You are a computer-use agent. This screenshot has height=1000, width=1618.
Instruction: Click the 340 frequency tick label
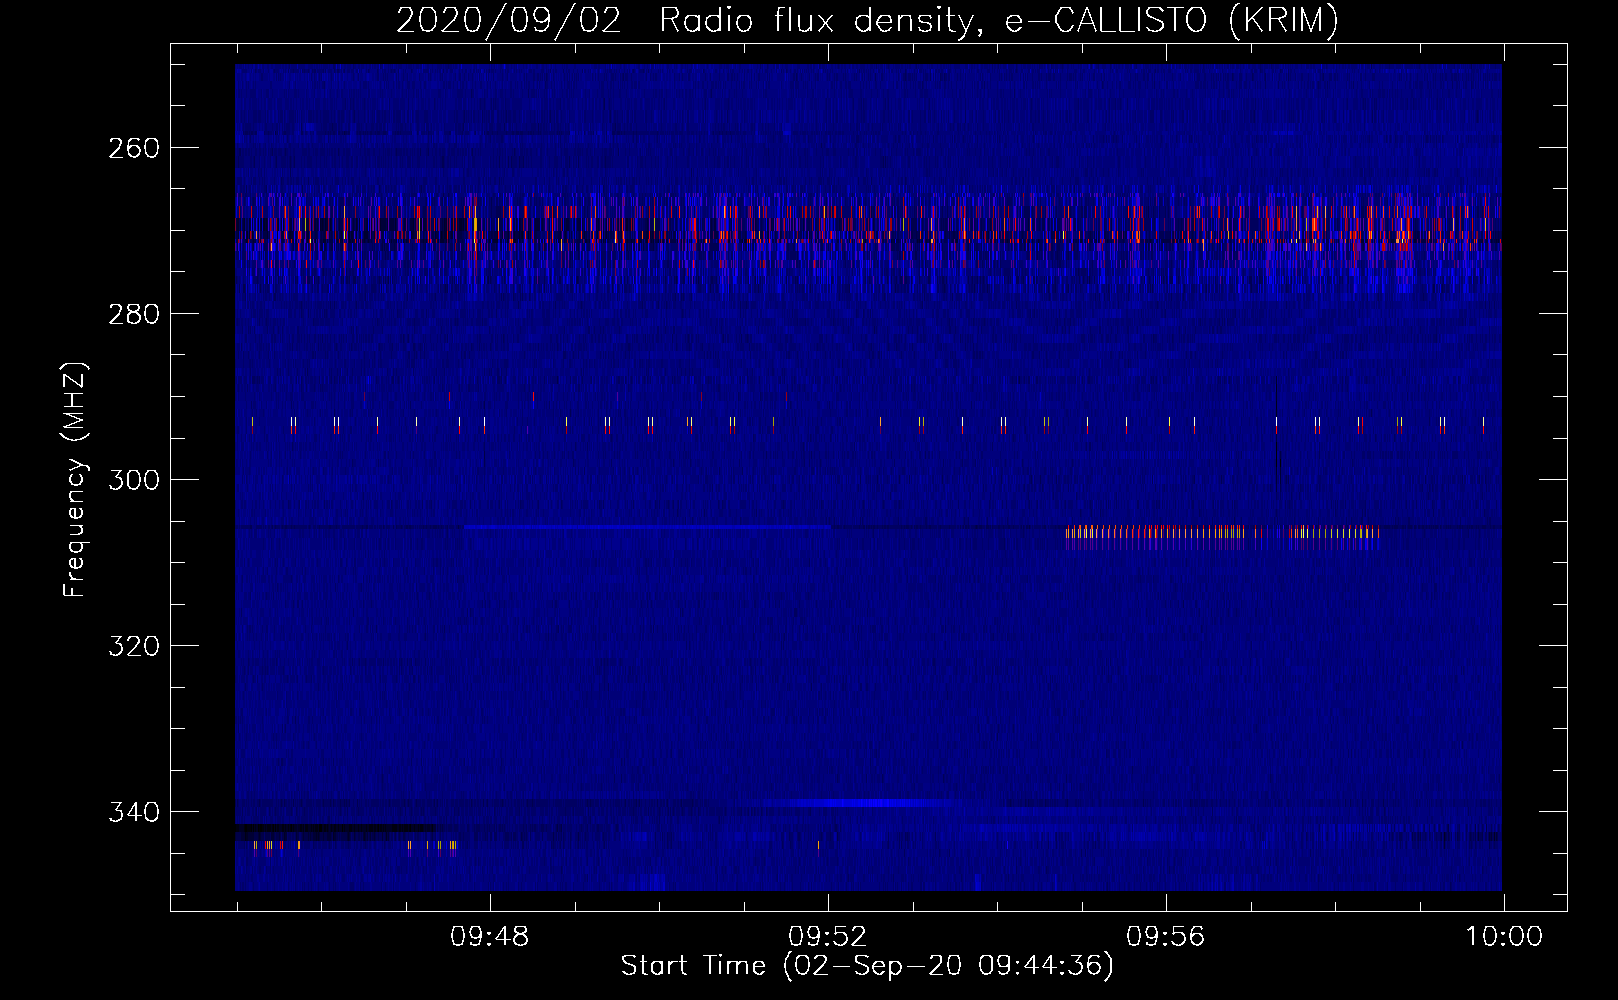133,812
